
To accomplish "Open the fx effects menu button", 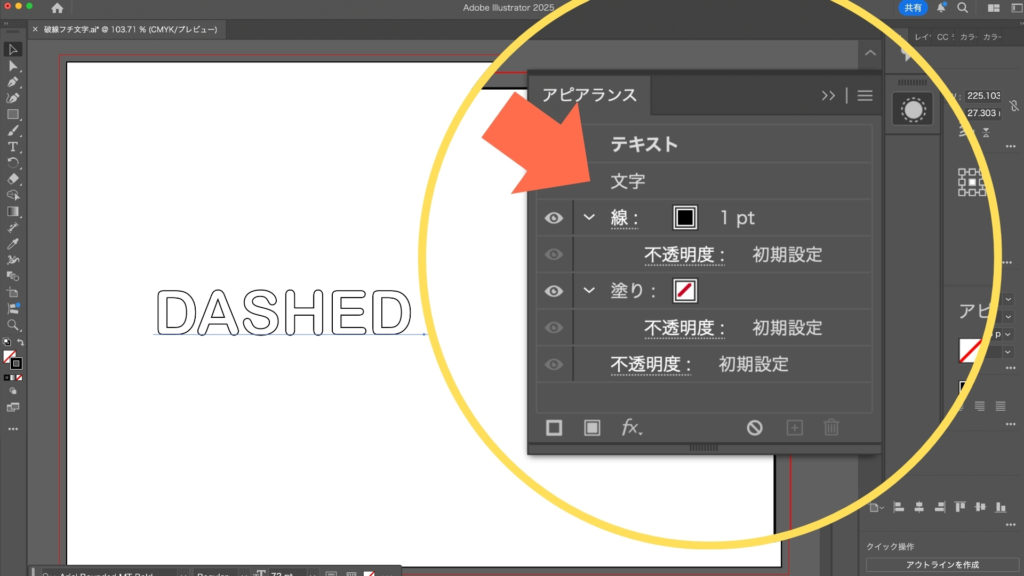I will pyautogui.click(x=631, y=428).
